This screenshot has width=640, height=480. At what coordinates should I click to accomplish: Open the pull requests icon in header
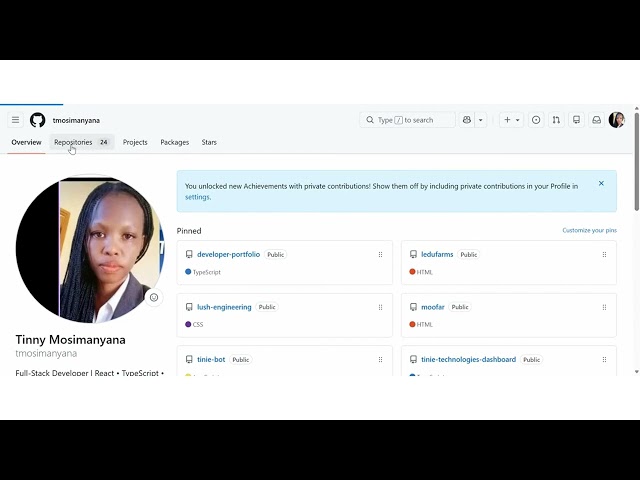[x=556, y=120]
